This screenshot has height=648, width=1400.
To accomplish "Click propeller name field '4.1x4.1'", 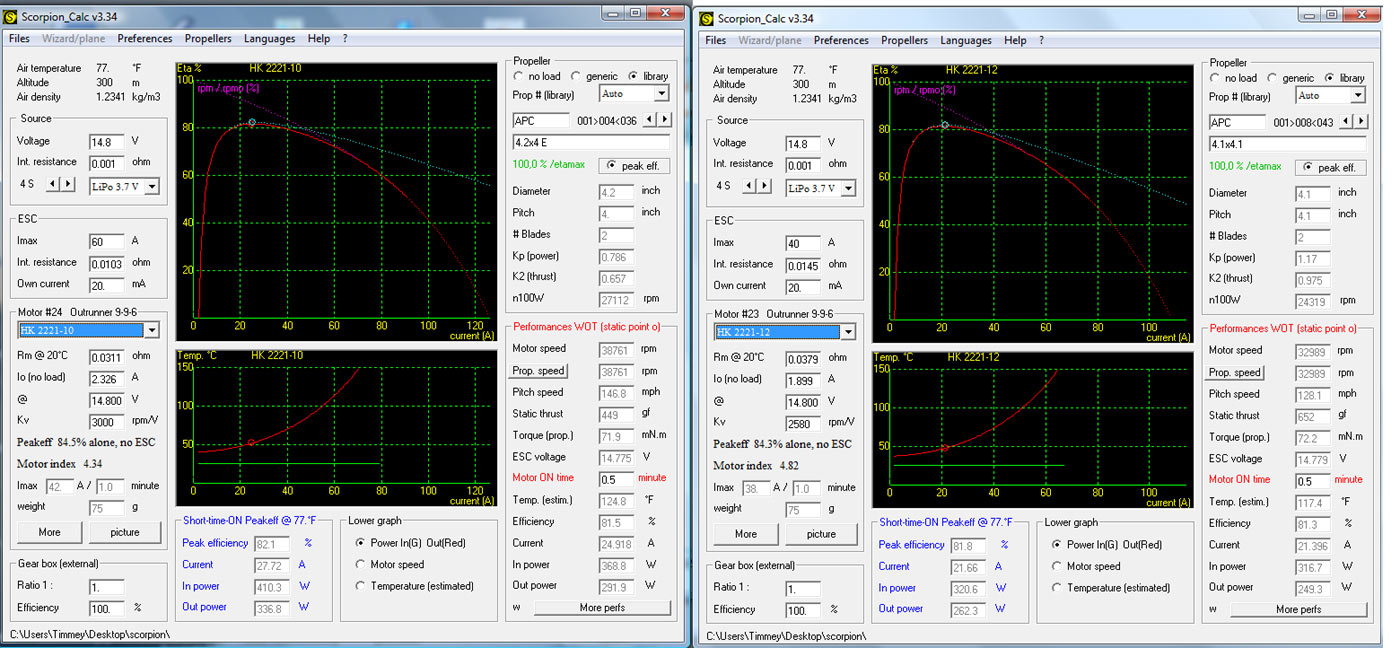I will (1287, 144).
